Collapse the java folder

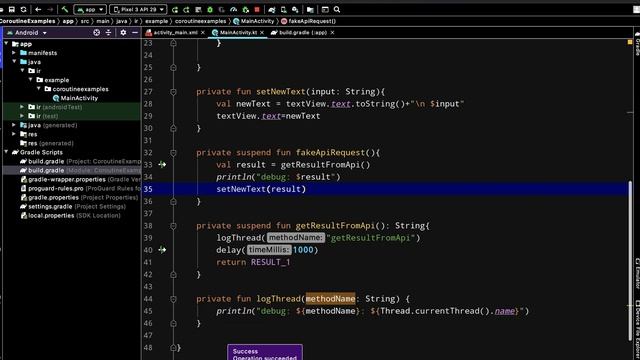point(14,62)
